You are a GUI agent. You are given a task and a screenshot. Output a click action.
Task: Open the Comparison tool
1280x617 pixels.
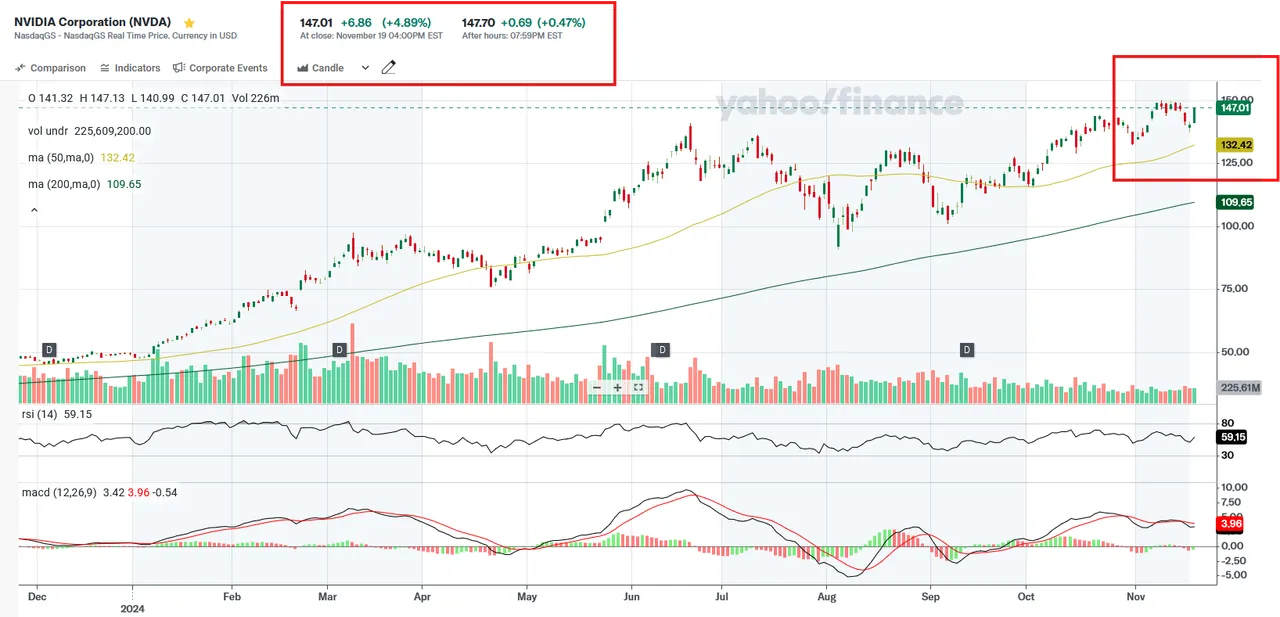click(x=50, y=68)
